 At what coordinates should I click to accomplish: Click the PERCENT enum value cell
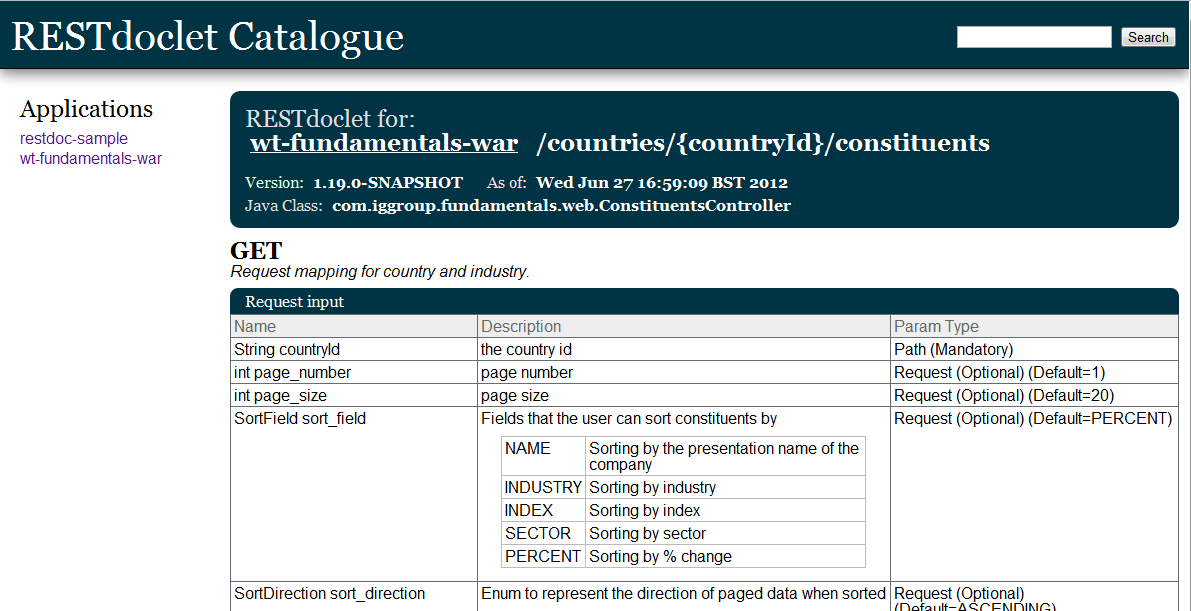(542, 557)
